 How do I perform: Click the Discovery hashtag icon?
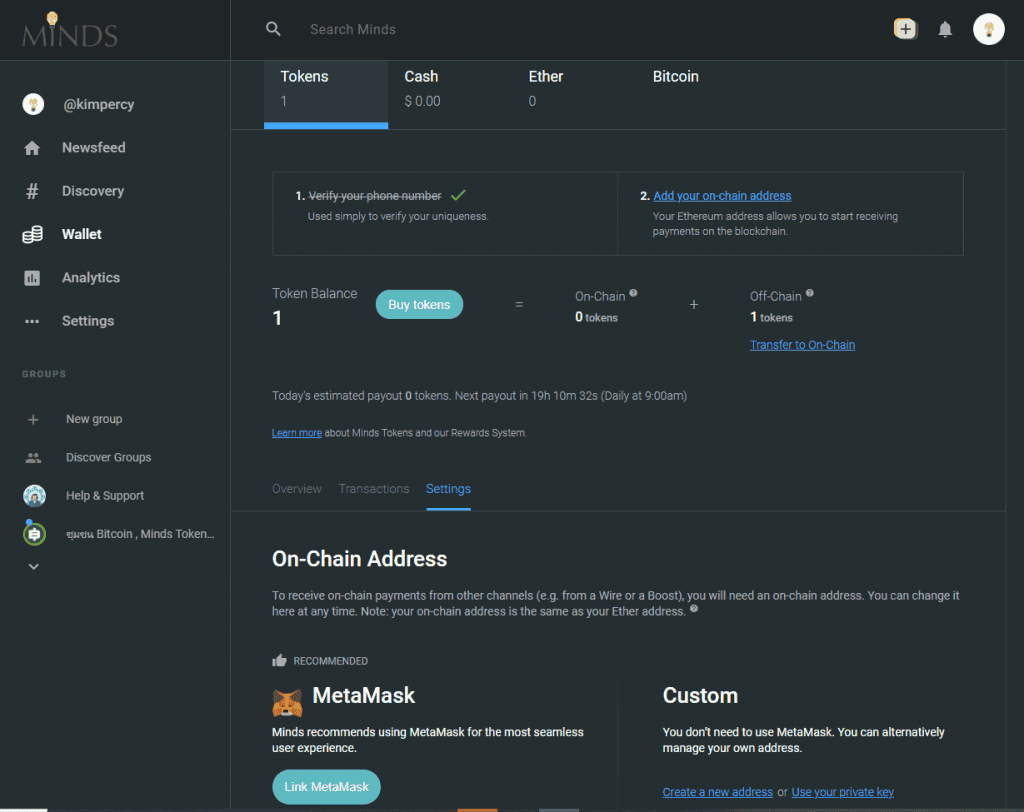tap(32, 191)
